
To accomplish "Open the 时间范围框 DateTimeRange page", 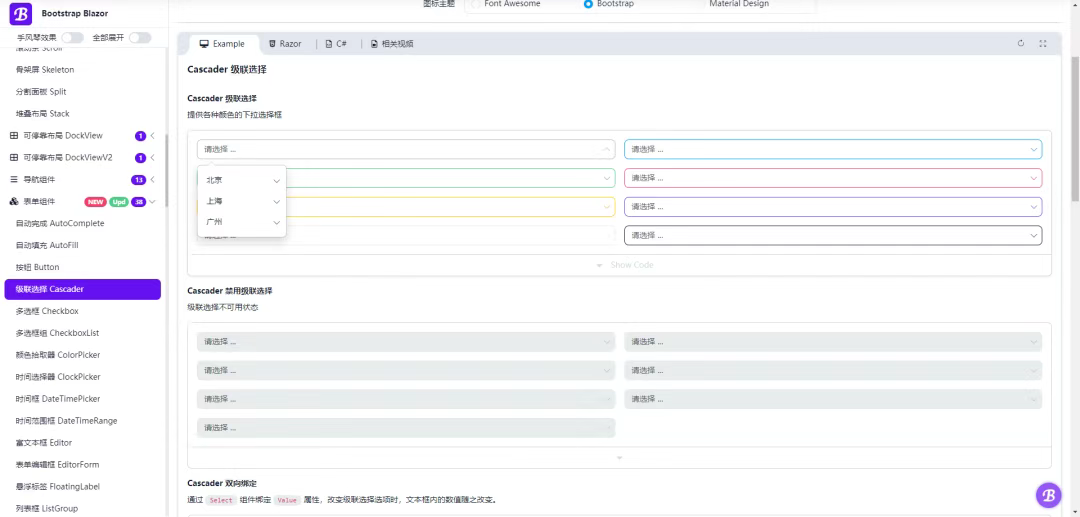I will 66,421.
